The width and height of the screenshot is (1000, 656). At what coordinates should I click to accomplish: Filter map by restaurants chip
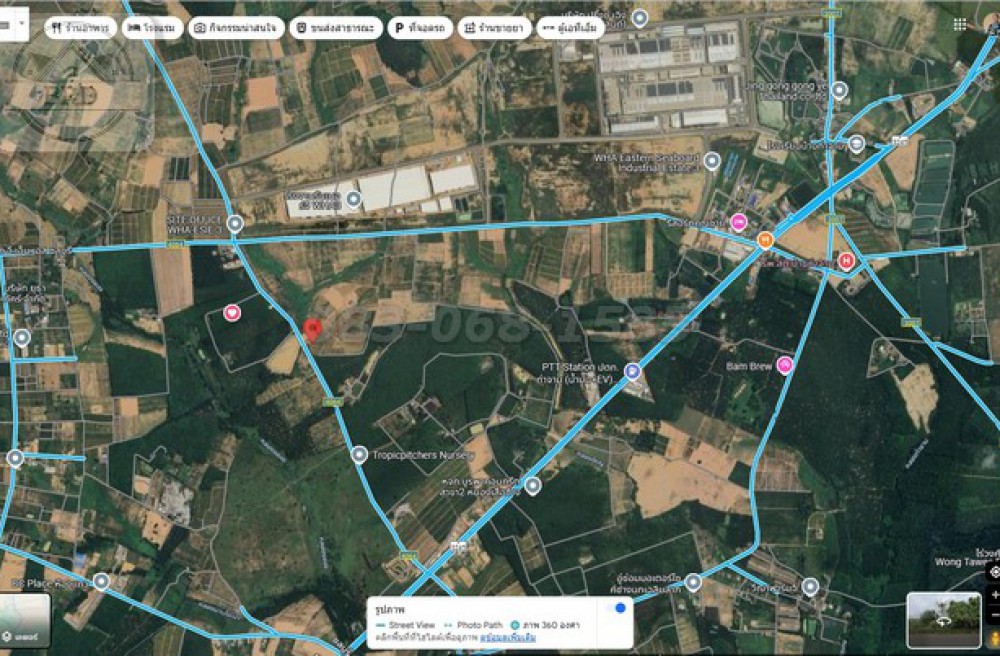point(80,28)
